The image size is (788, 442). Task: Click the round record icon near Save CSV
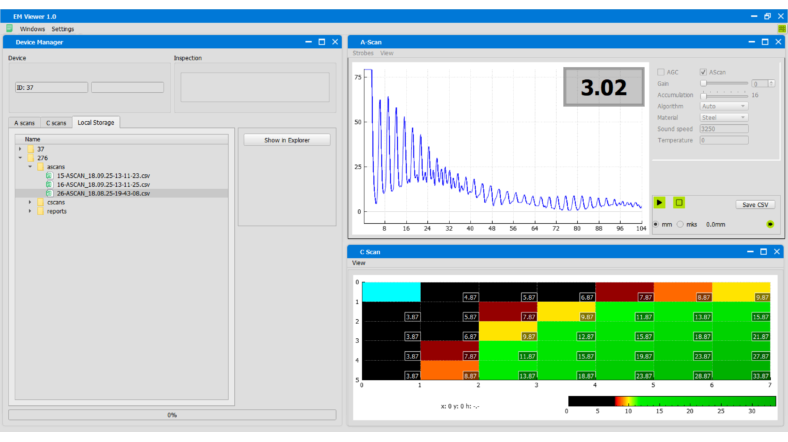click(770, 224)
